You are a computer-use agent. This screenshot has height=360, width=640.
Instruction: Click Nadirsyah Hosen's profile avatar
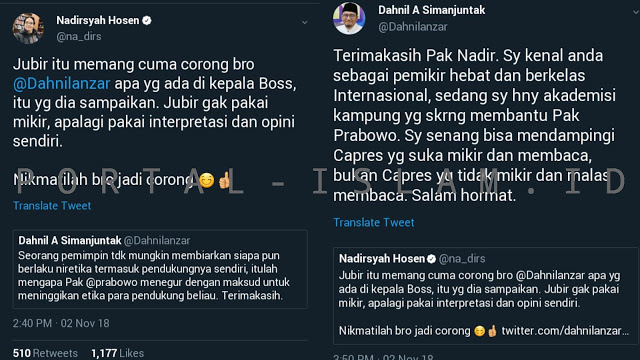(28, 28)
